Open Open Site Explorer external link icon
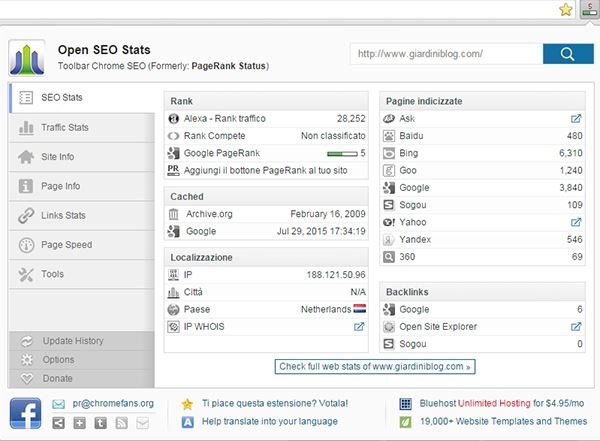Image resolution: width=600 pixels, height=441 pixels. click(x=576, y=327)
